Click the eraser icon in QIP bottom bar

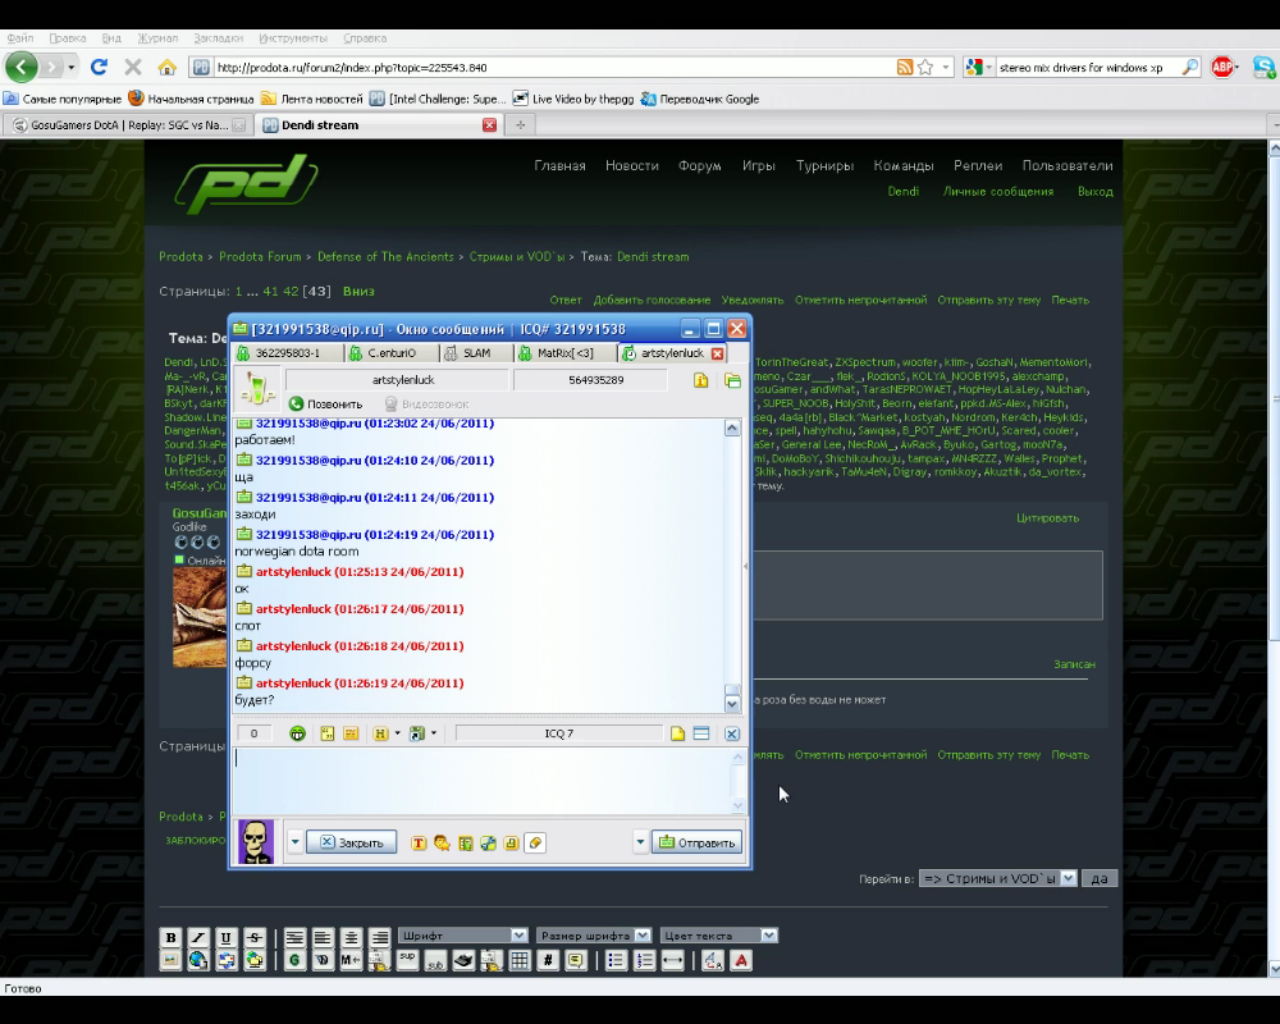point(536,843)
